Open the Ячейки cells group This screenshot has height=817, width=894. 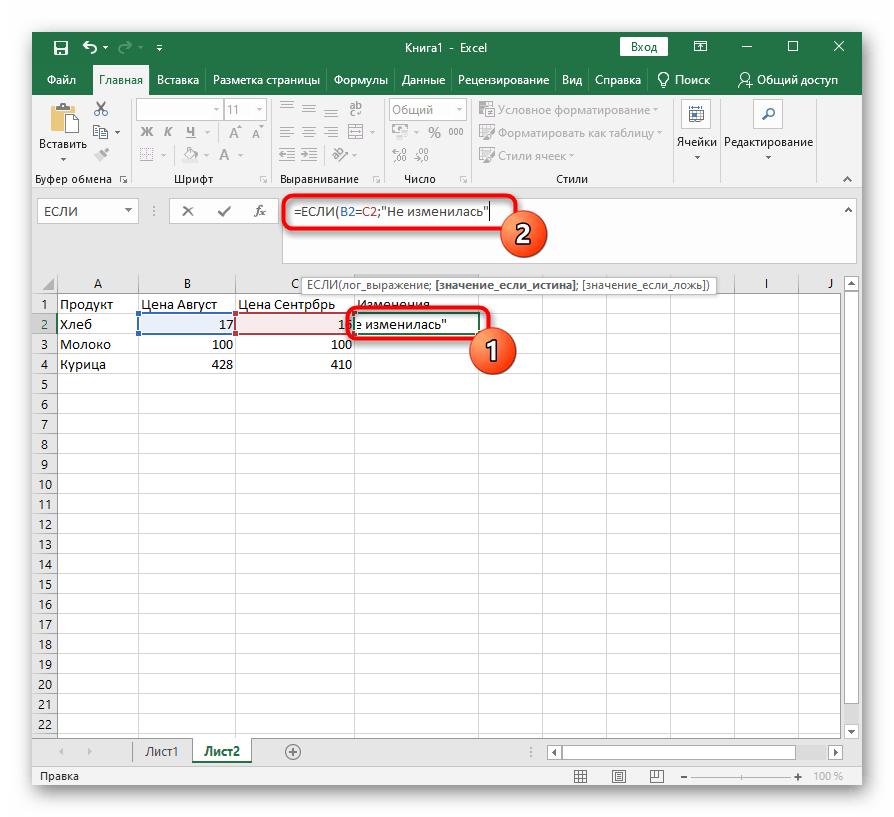696,131
